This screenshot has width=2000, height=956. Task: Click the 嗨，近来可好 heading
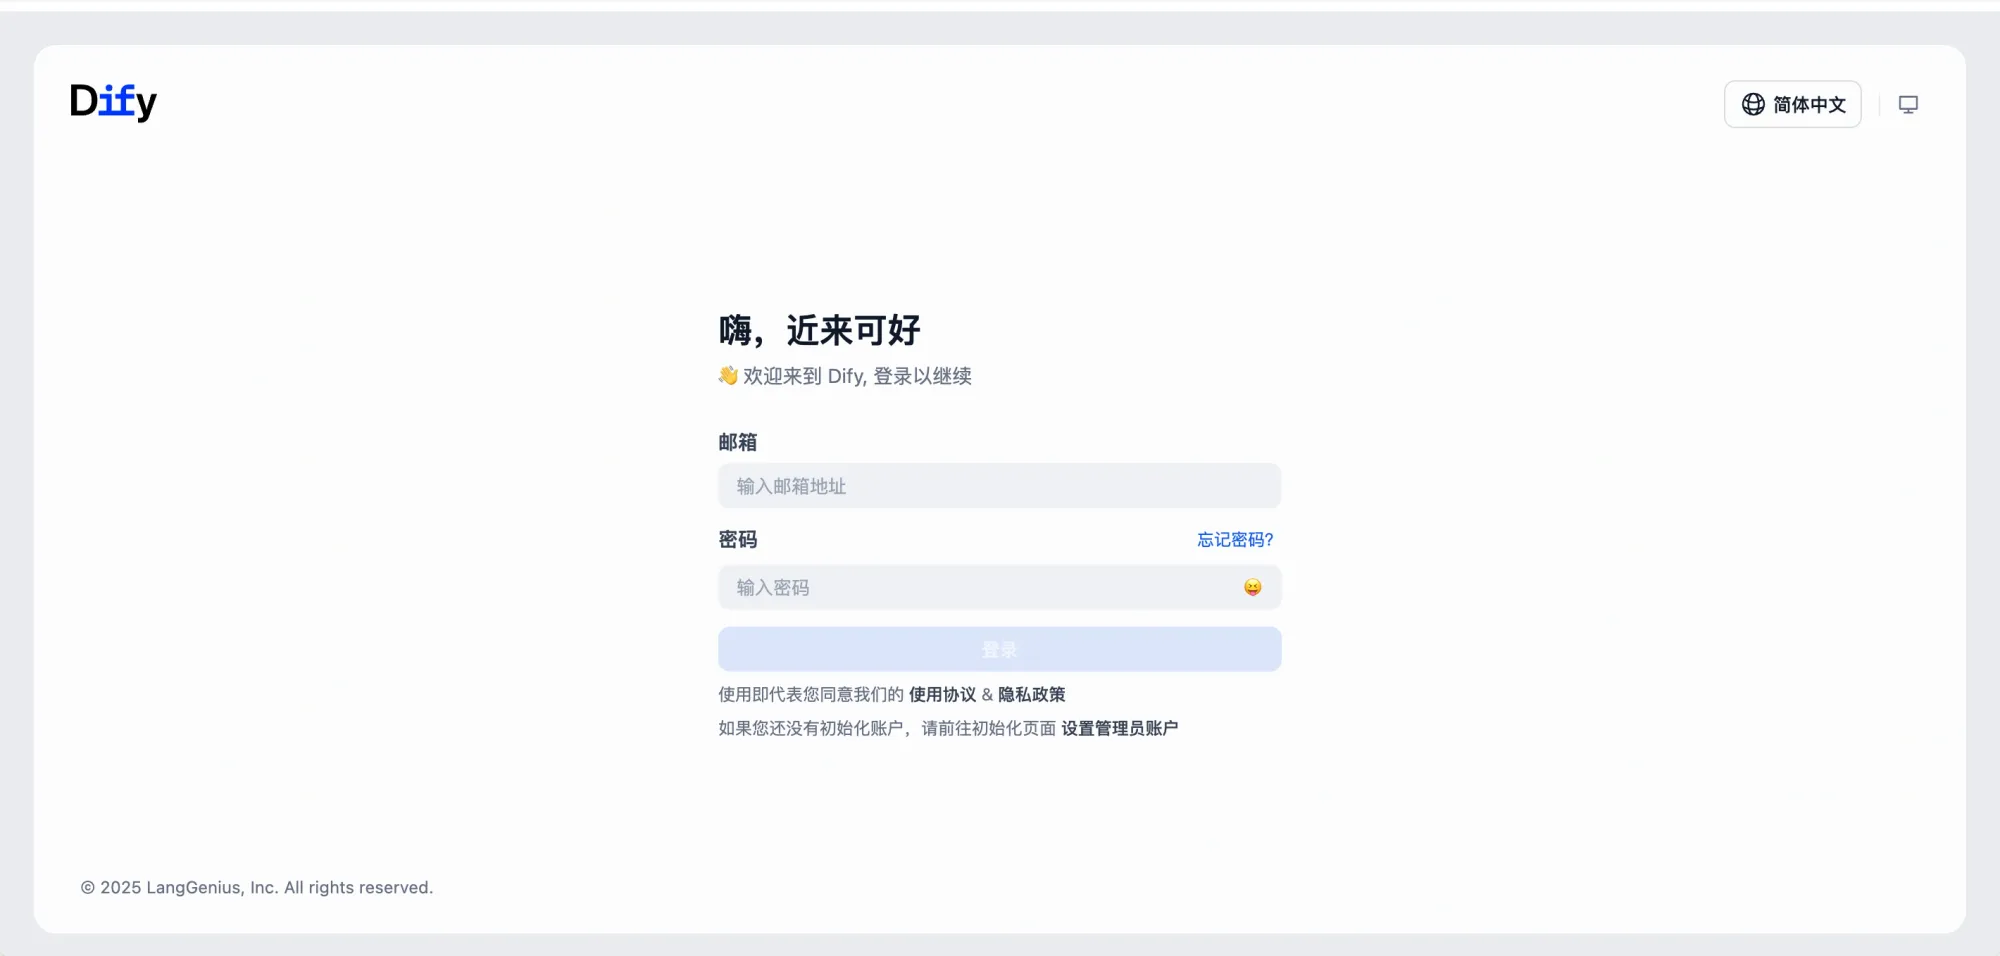(x=819, y=330)
